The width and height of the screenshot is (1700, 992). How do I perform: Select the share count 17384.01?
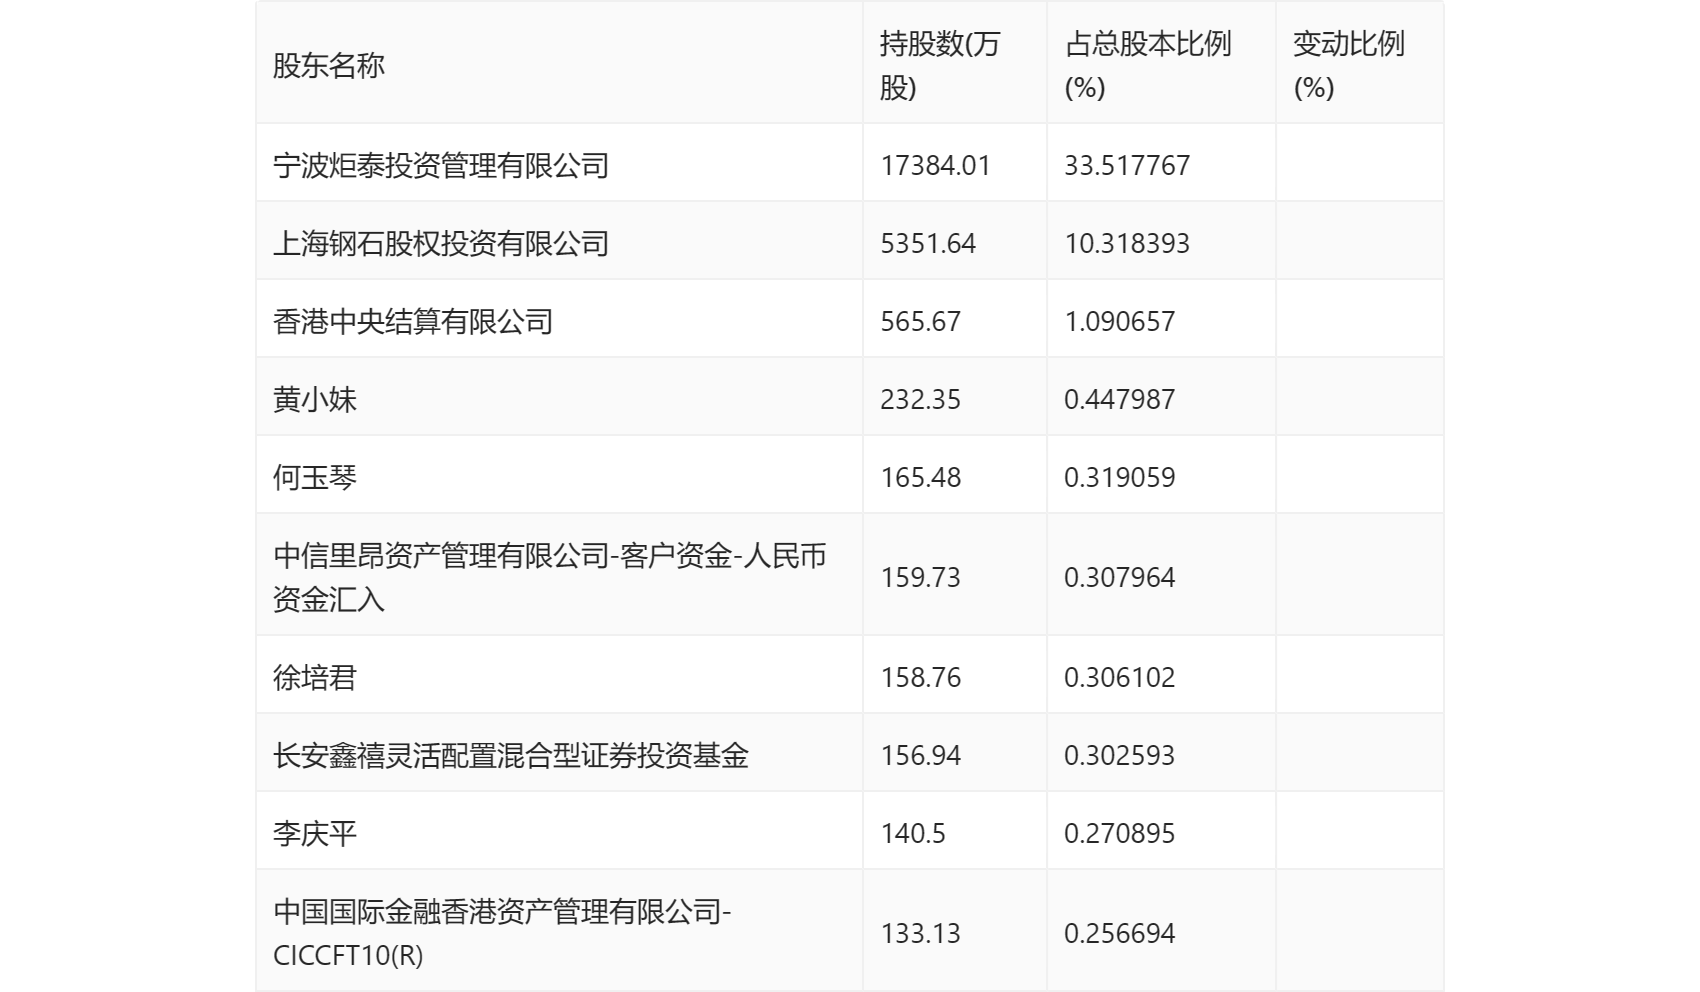tap(935, 165)
